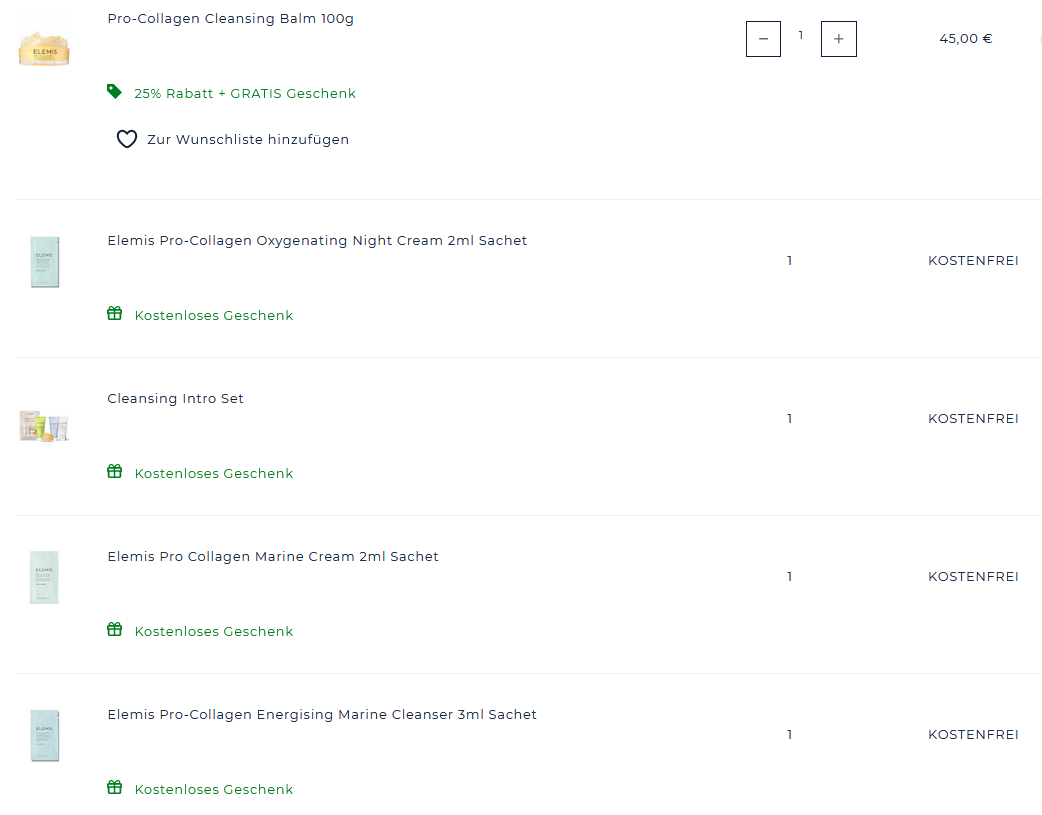
Task: Click the Cleansing Balm quantity field
Action: pyautogui.click(x=800, y=36)
